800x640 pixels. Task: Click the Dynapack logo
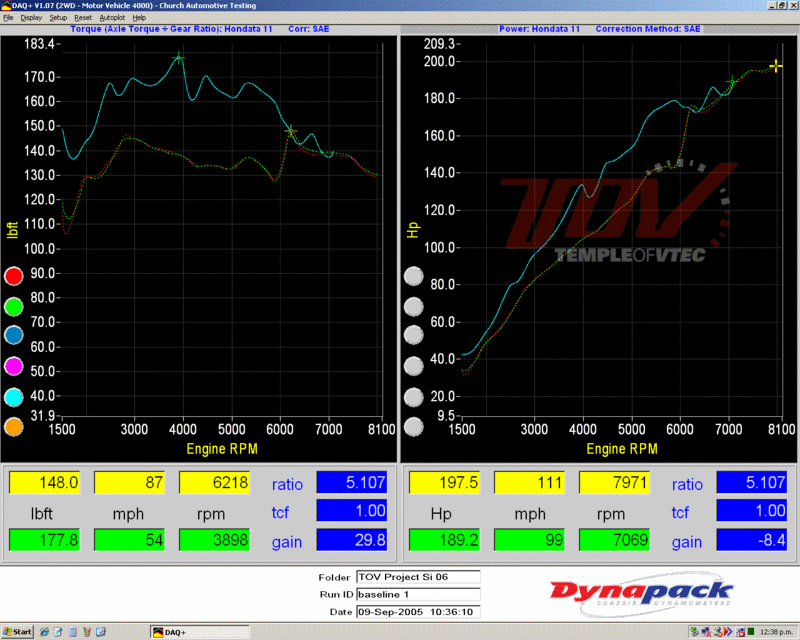[x=642, y=593]
